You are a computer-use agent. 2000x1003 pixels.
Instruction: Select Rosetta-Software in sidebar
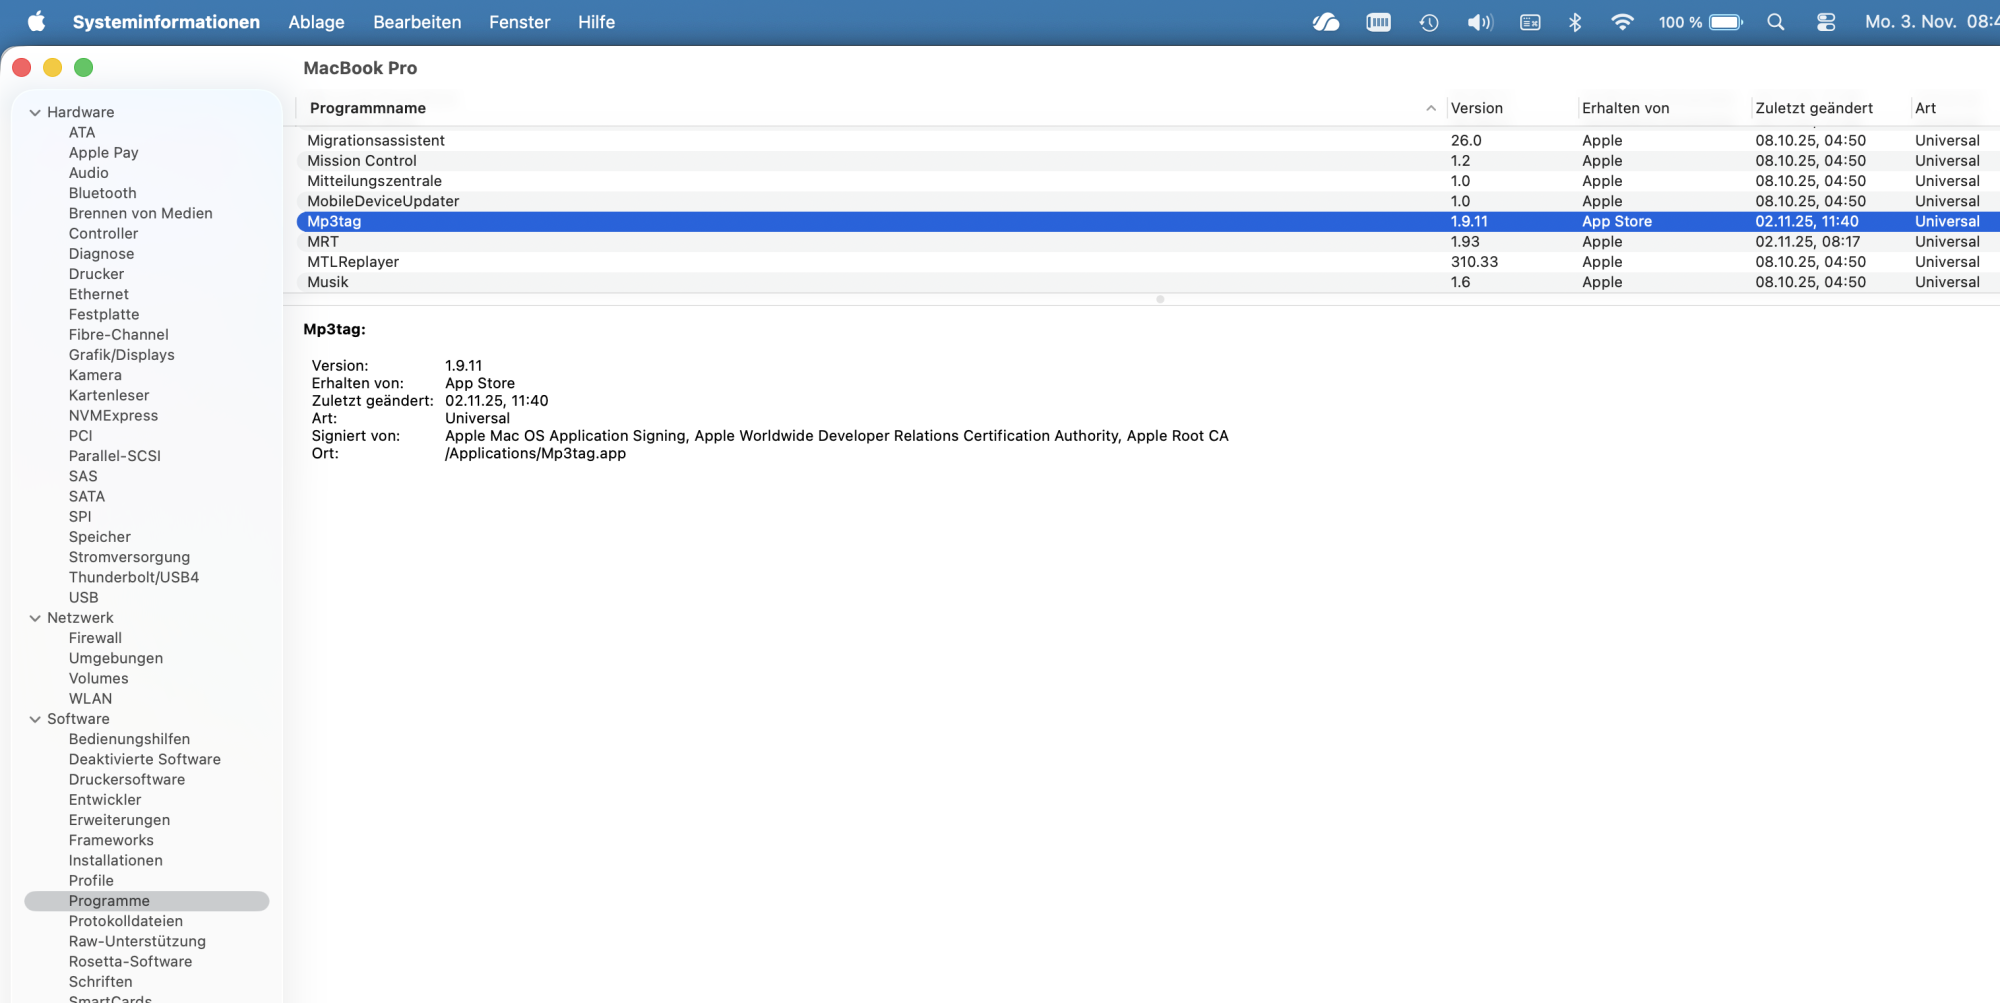coord(130,961)
